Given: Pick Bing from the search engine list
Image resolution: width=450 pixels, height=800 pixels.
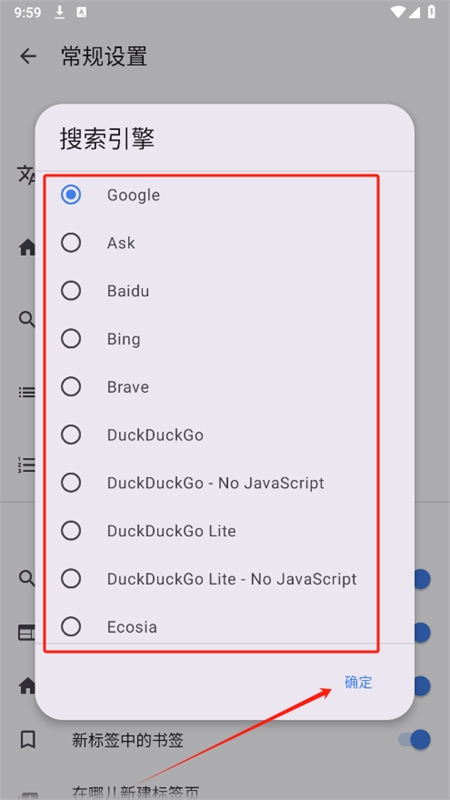Looking at the screenshot, I should 71,339.
